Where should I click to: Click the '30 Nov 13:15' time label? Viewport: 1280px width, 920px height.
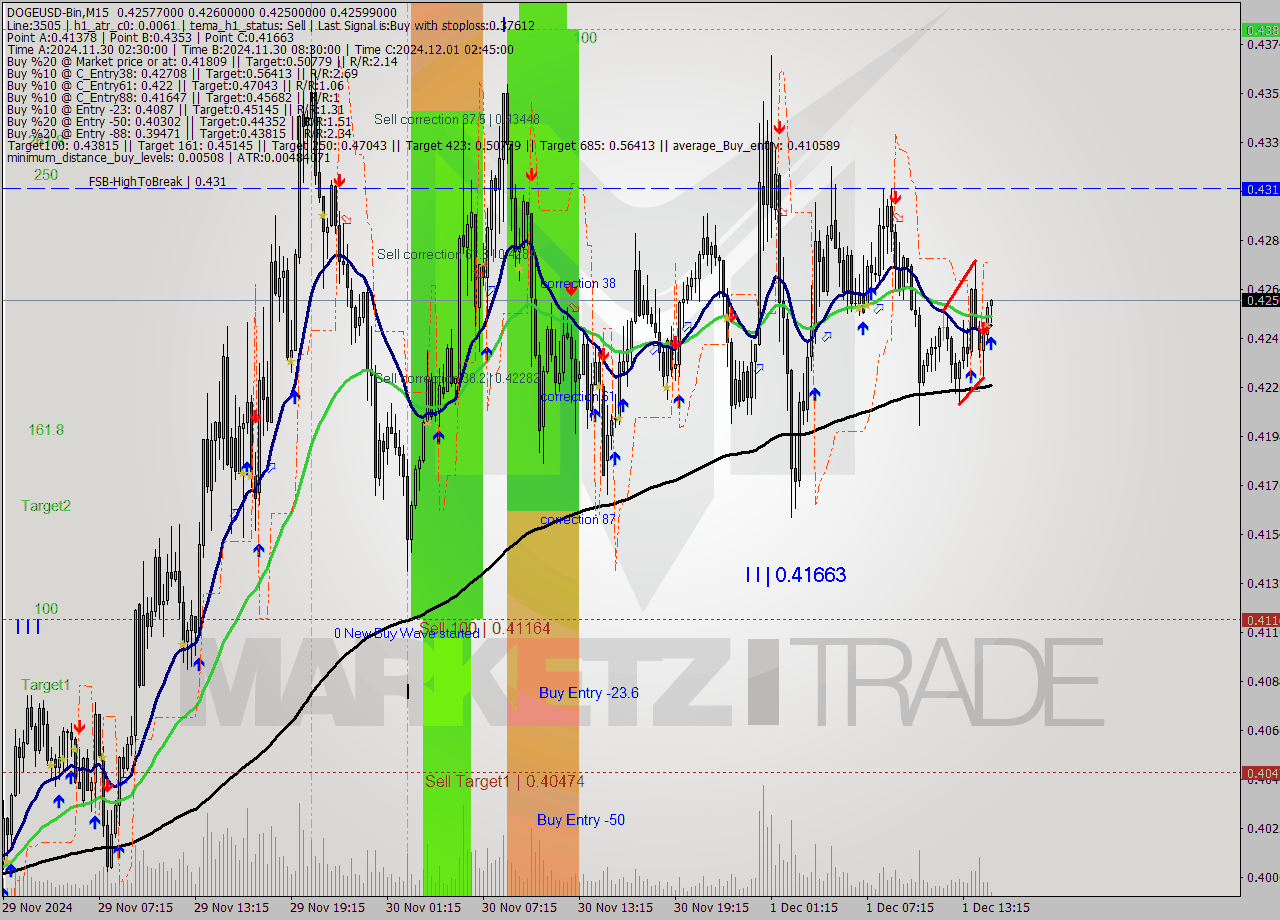(x=615, y=908)
